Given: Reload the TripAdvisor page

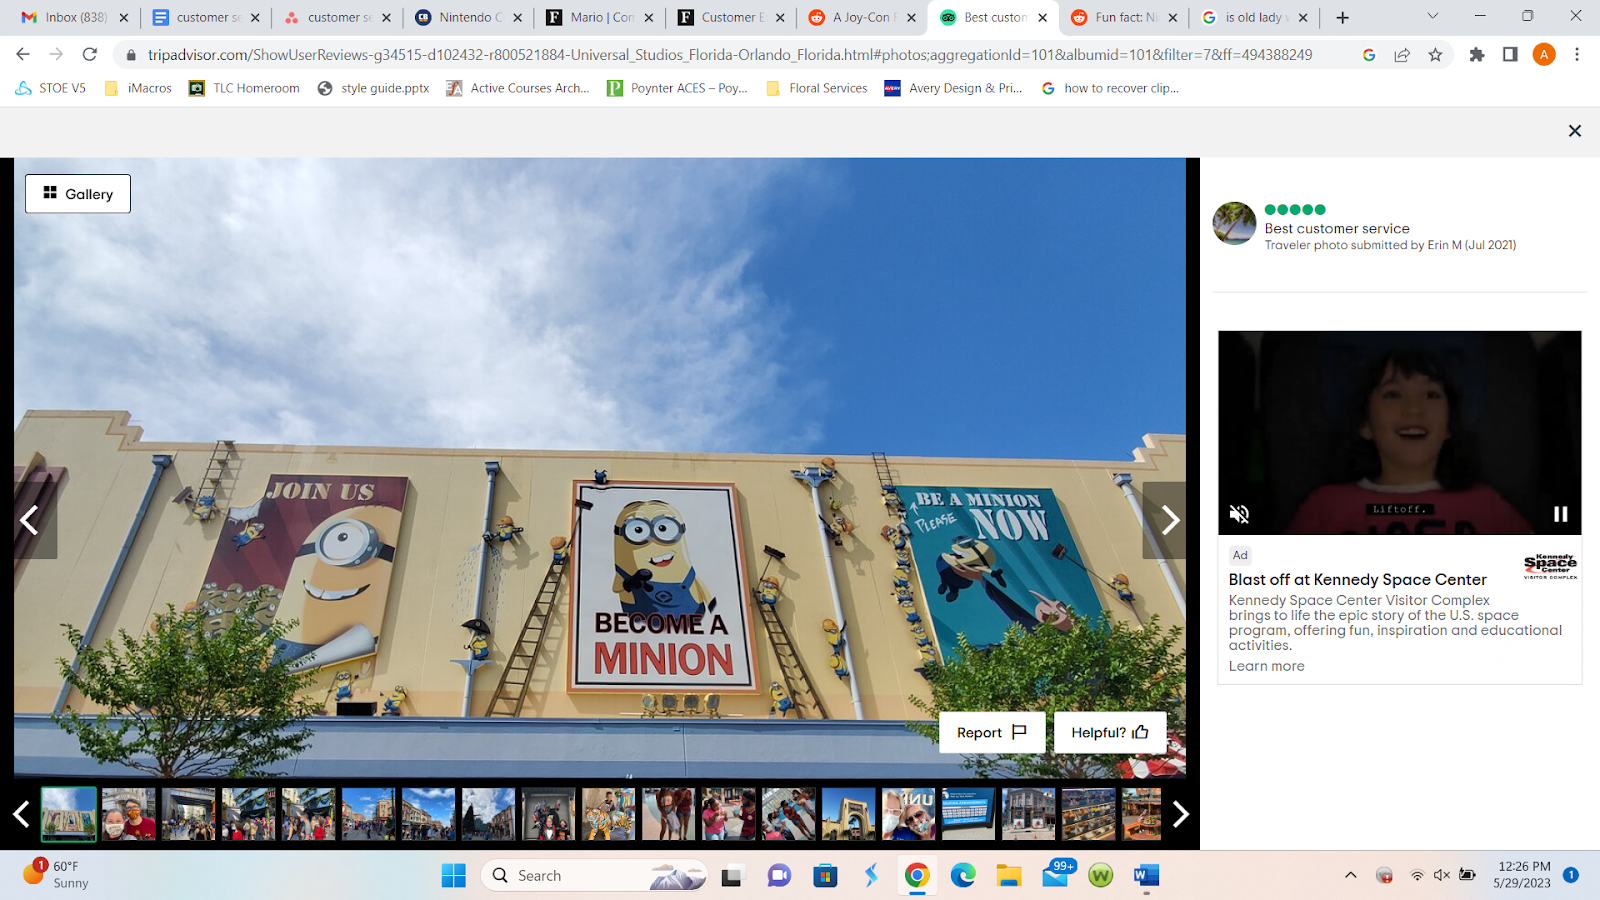Looking at the screenshot, I should [90, 55].
